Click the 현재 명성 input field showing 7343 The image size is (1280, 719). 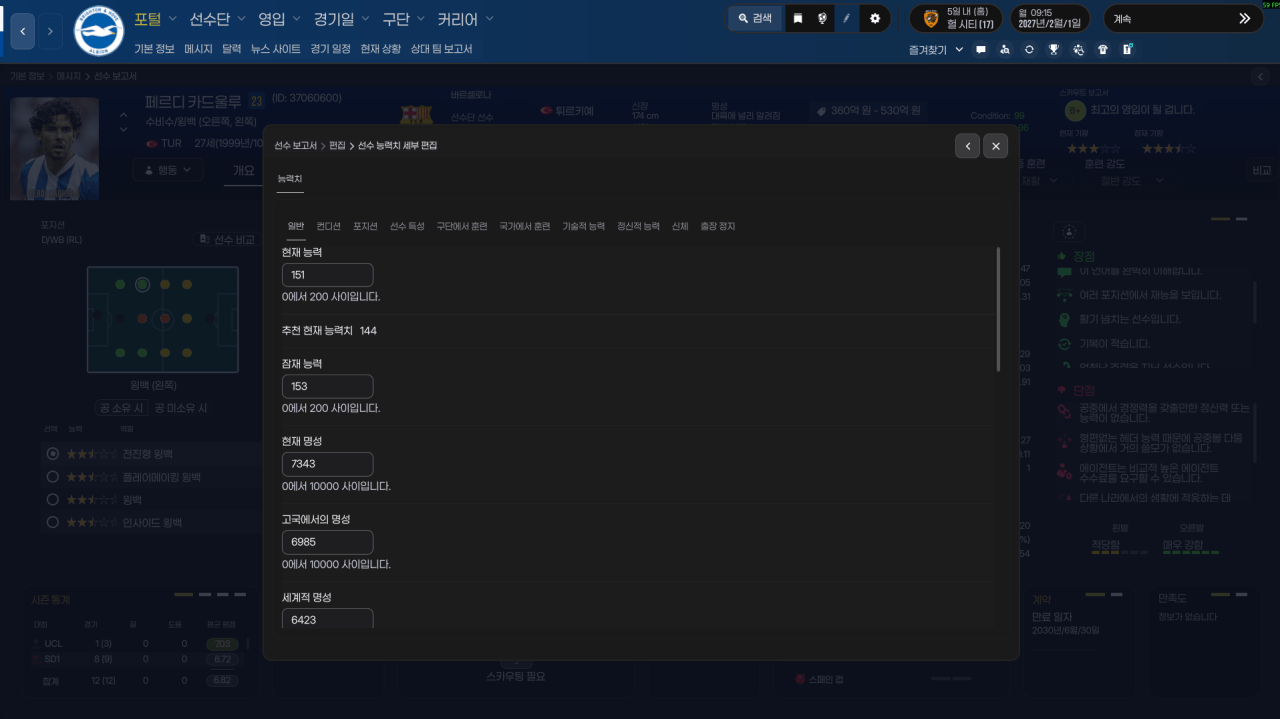click(327, 464)
